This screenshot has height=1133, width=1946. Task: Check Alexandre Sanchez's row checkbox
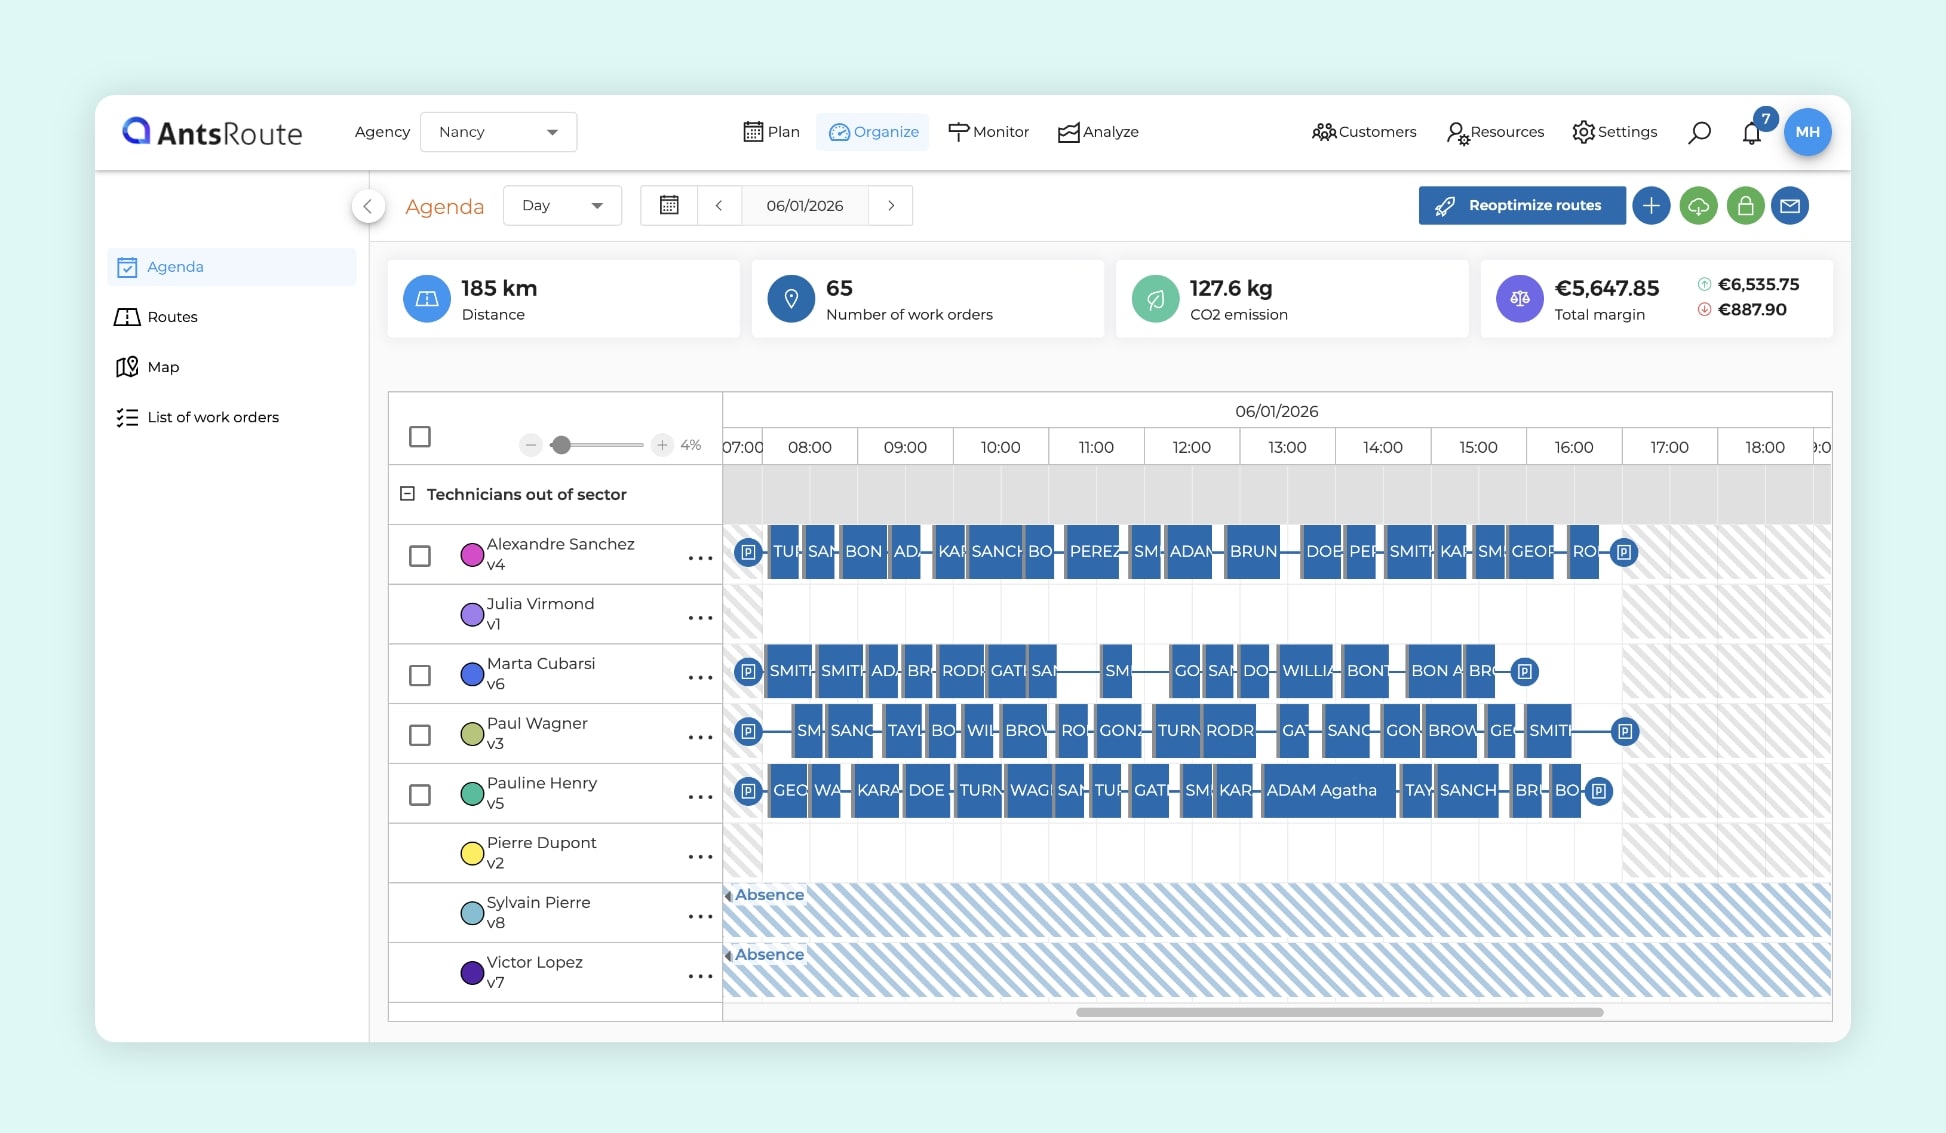(420, 556)
